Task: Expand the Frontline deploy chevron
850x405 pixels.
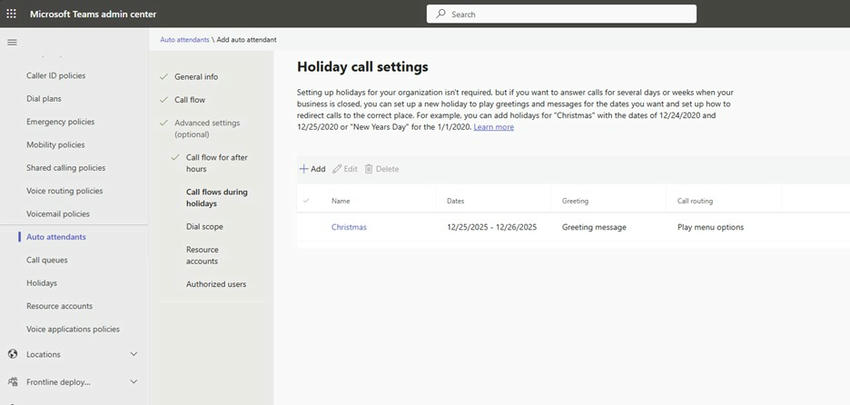Action: 134,382
